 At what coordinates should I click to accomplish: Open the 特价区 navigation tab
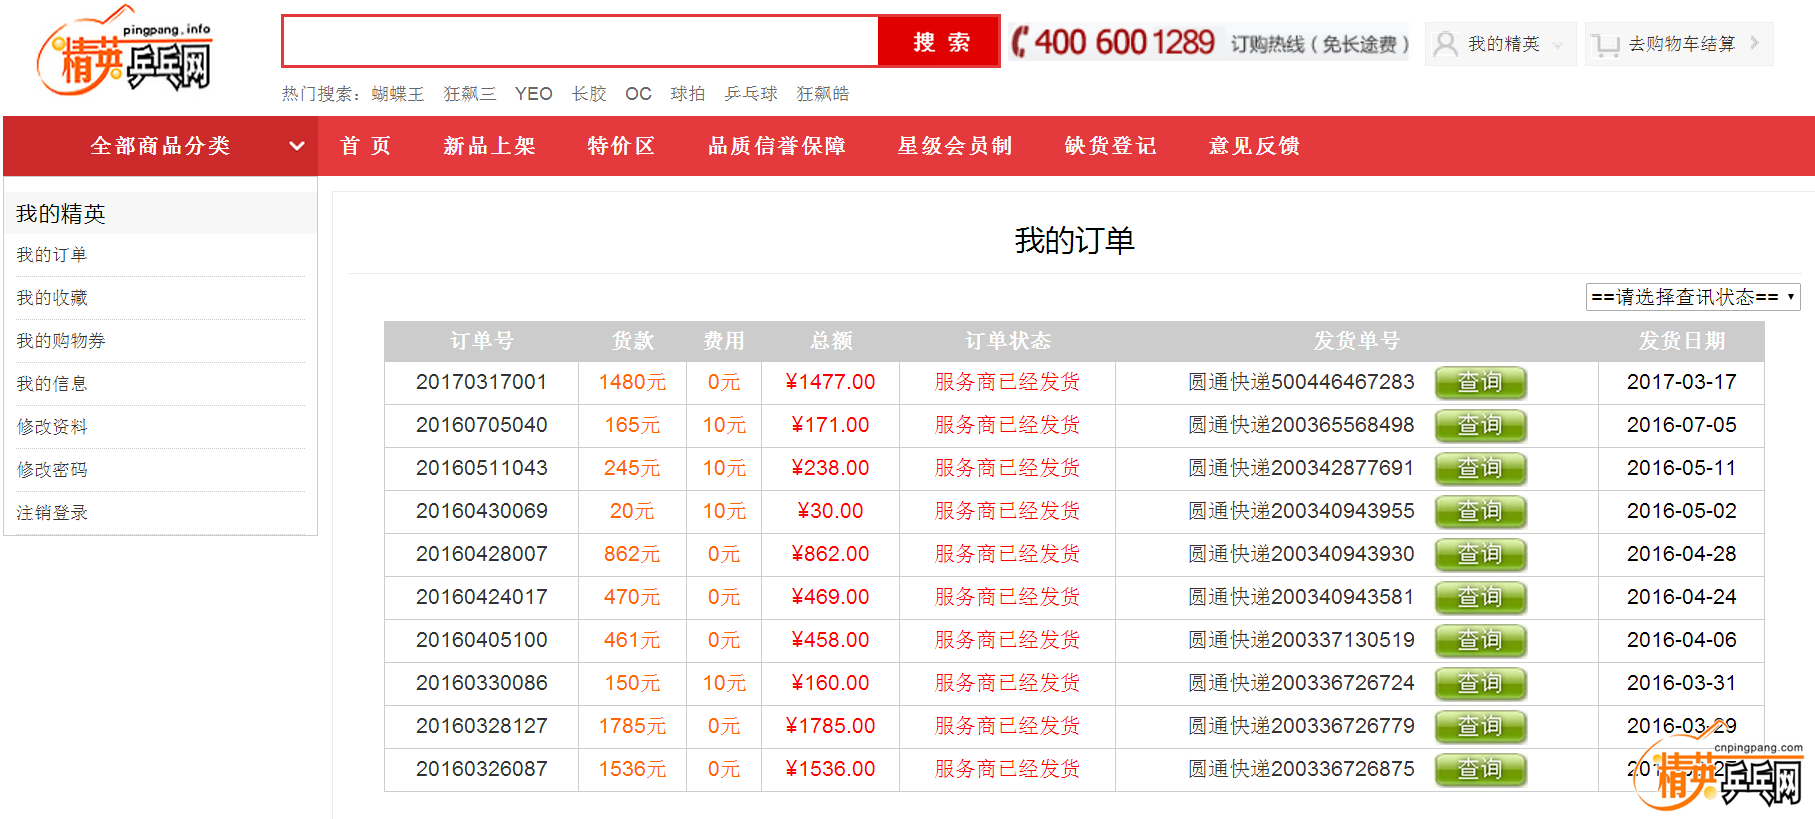coord(621,146)
